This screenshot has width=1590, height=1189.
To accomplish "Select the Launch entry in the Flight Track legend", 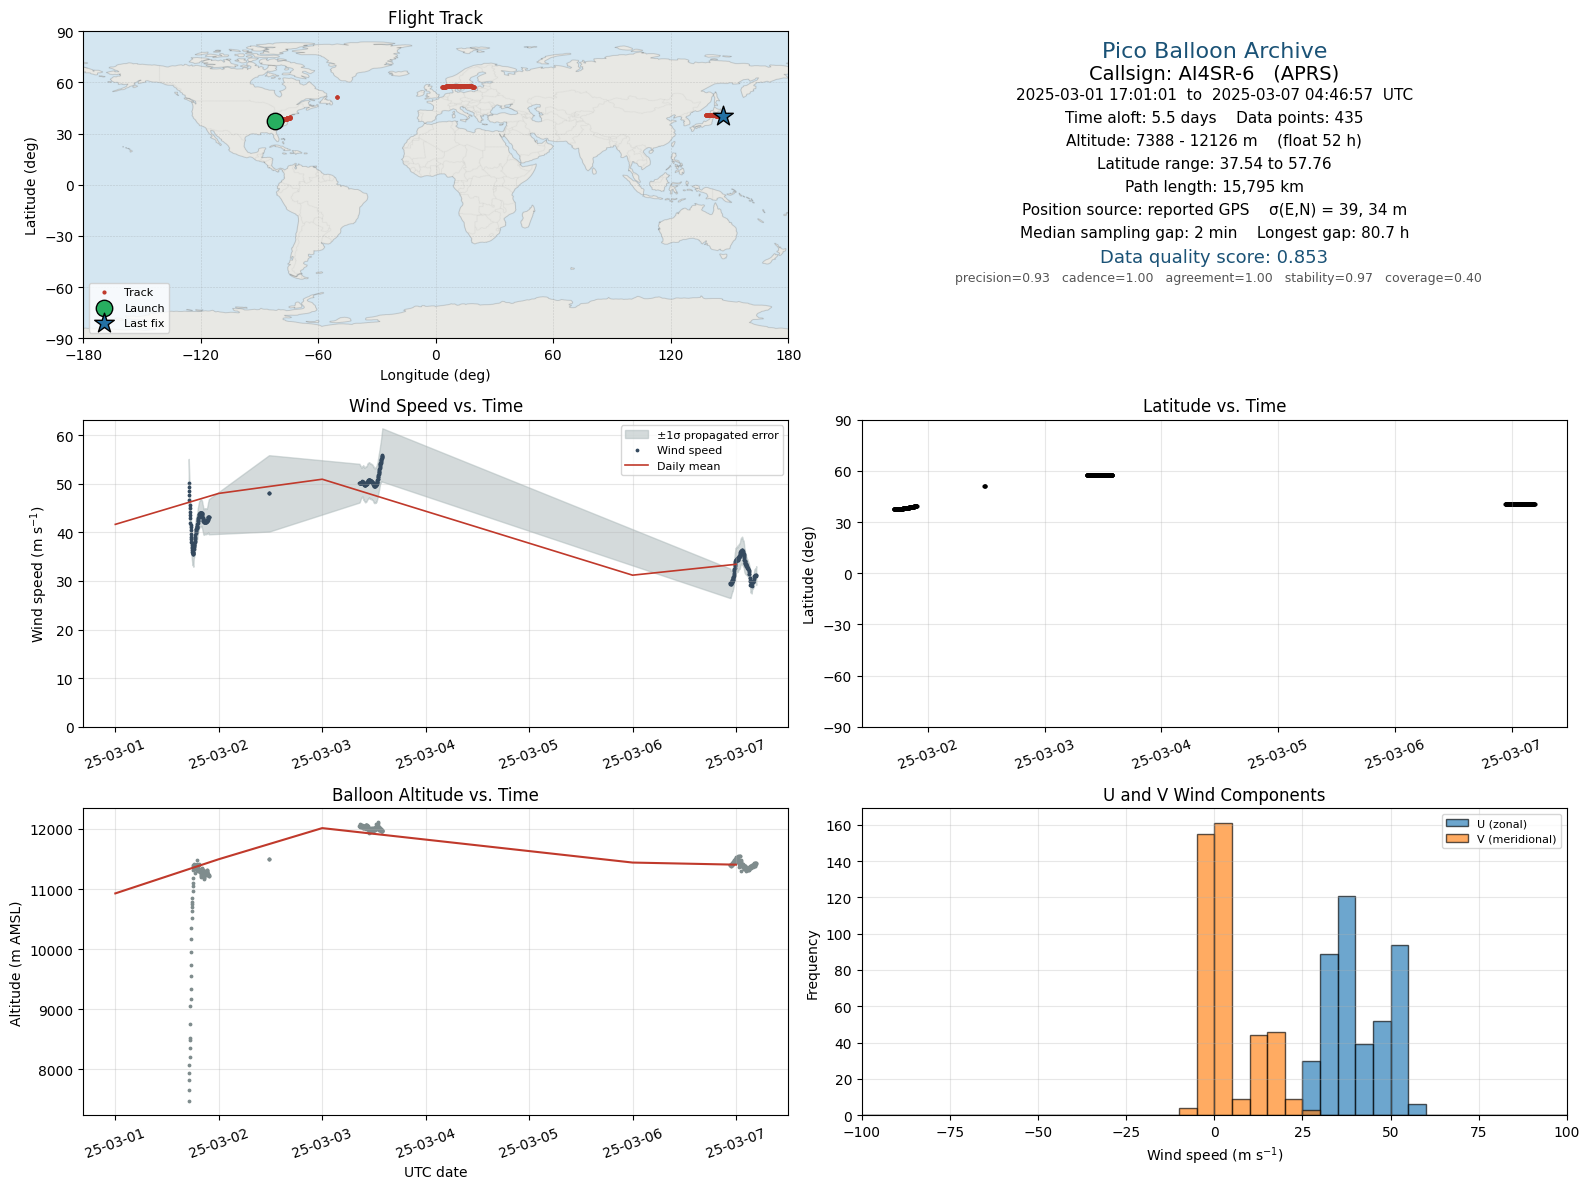I will pos(129,308).
